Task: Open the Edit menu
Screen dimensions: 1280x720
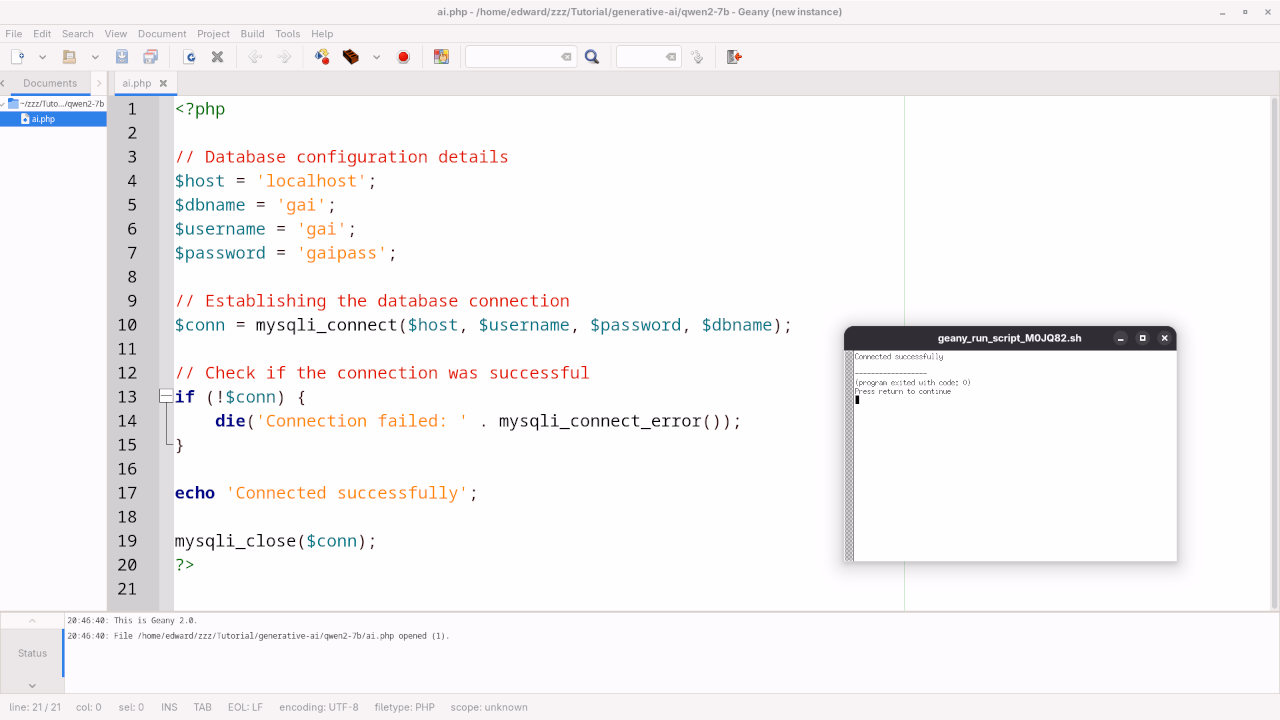Action: tap(42, 34)
